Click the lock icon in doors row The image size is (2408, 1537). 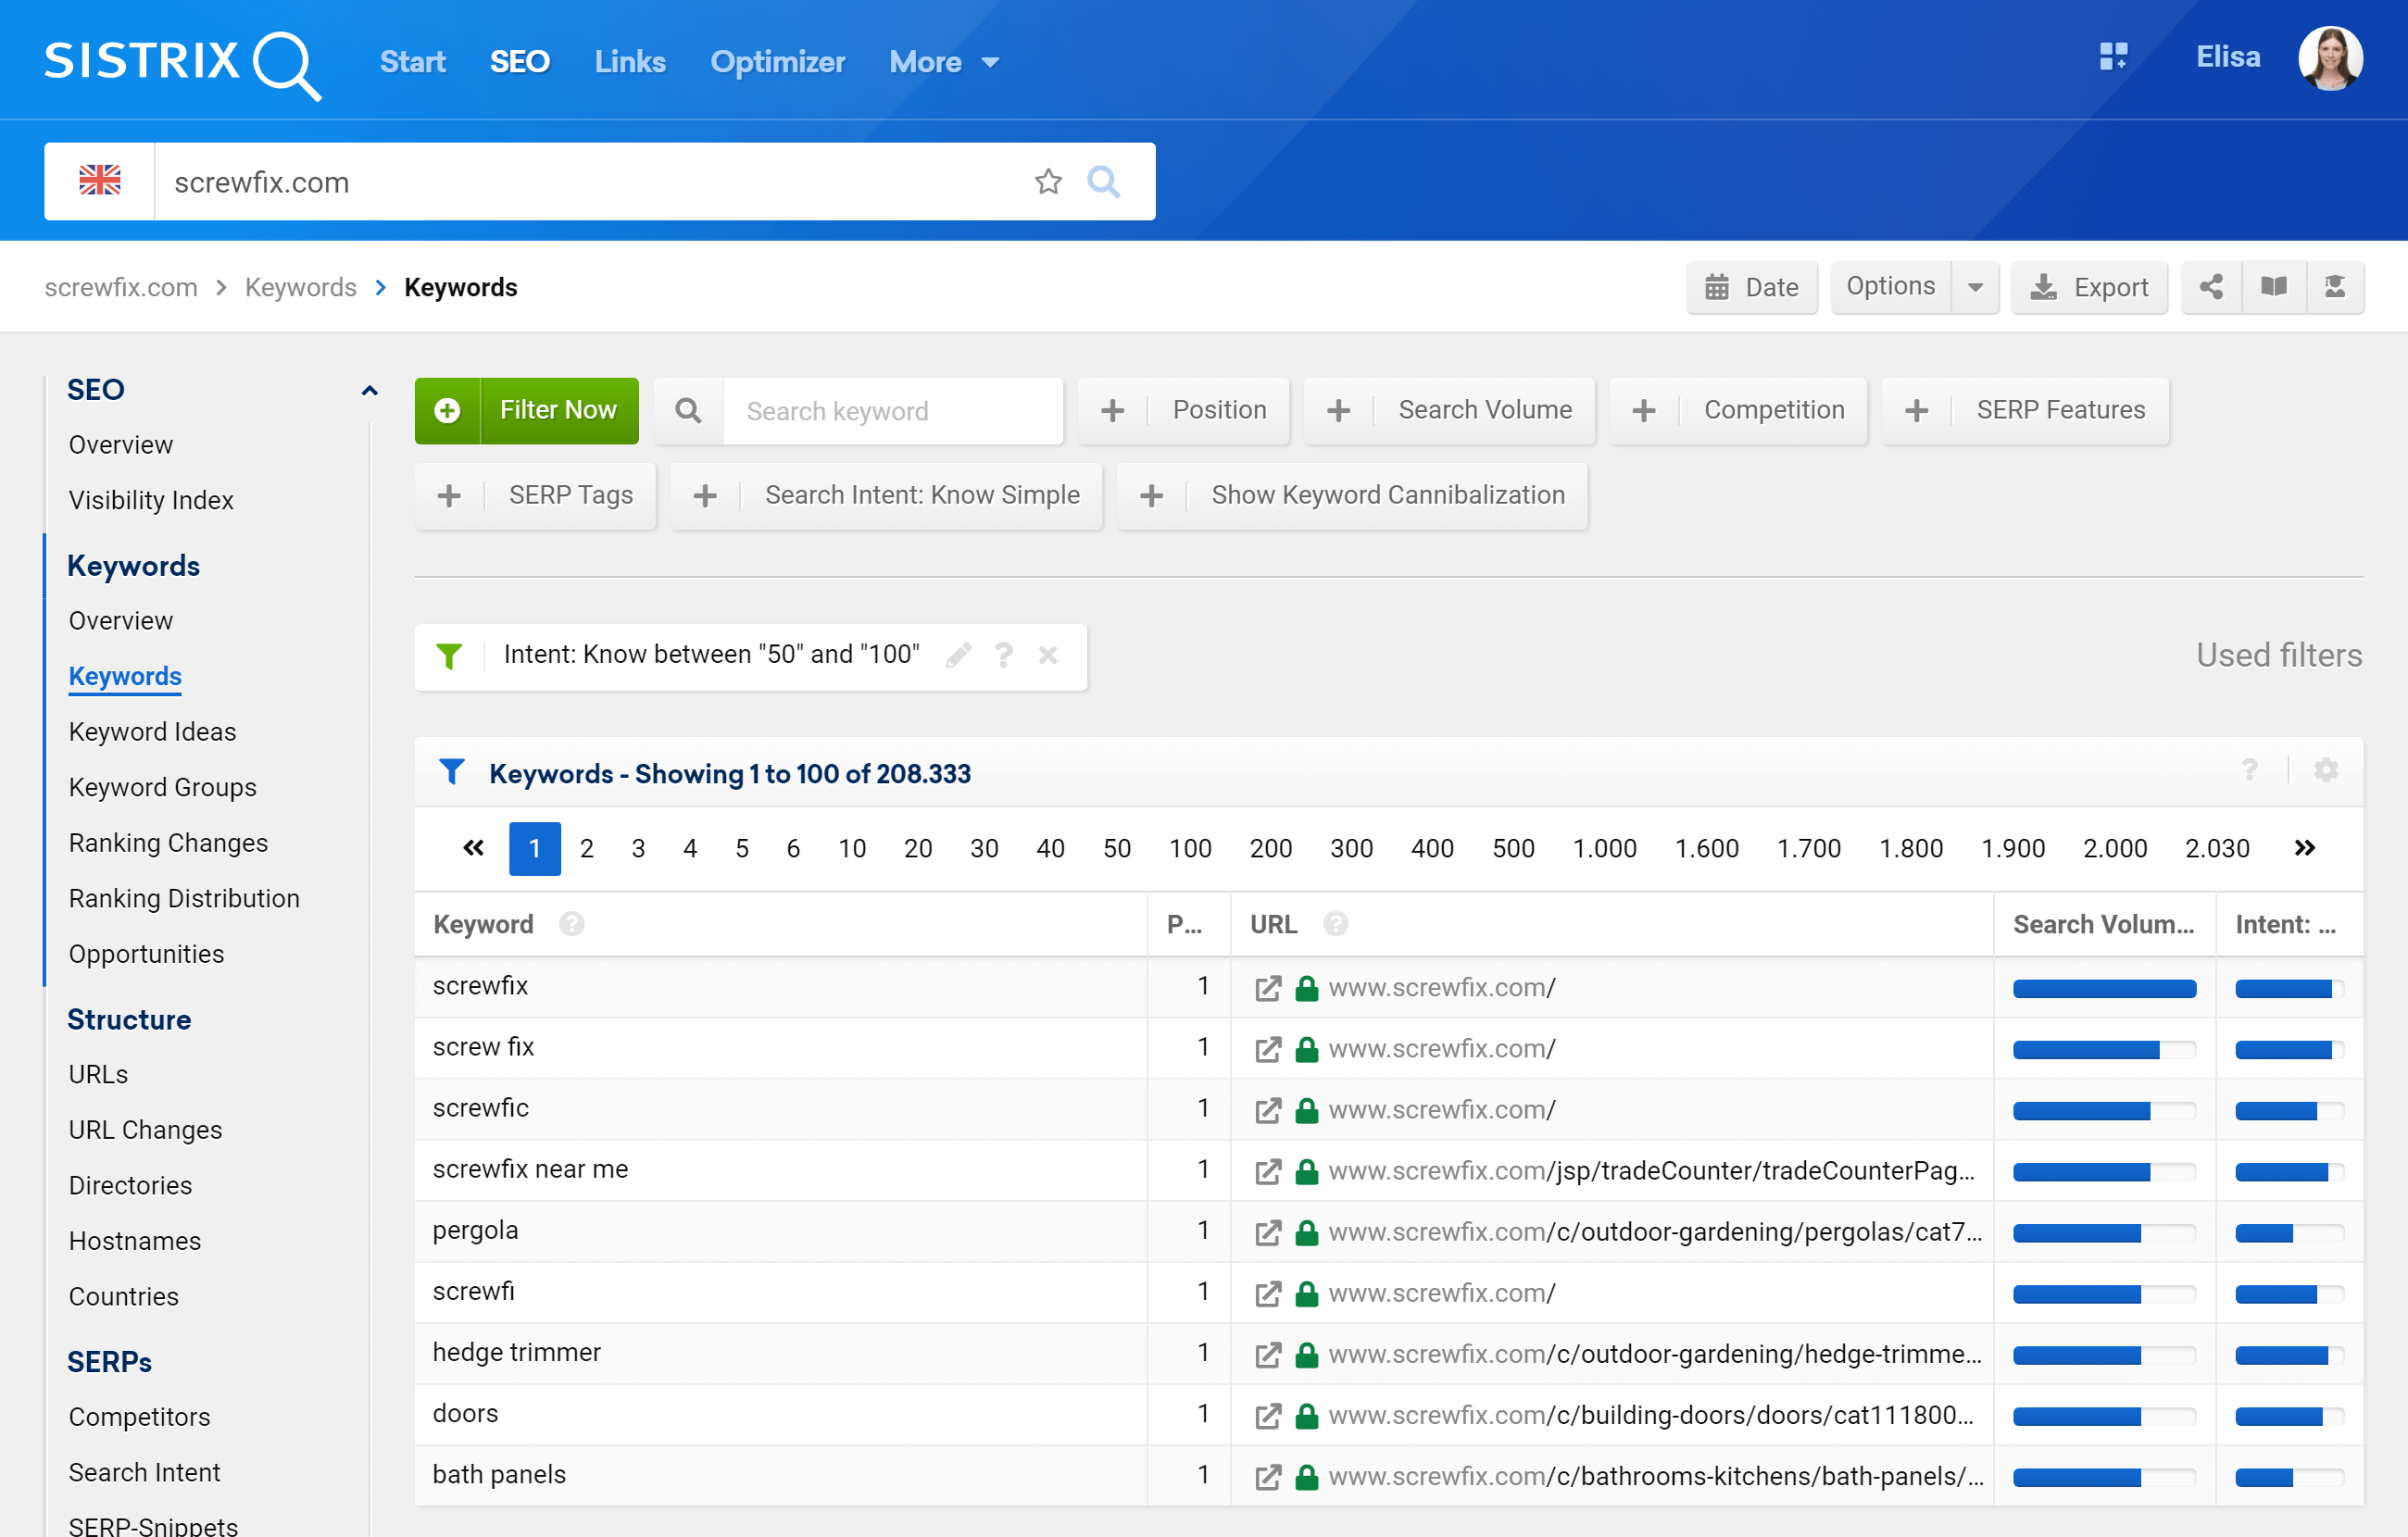(x=1306, y=1415)
